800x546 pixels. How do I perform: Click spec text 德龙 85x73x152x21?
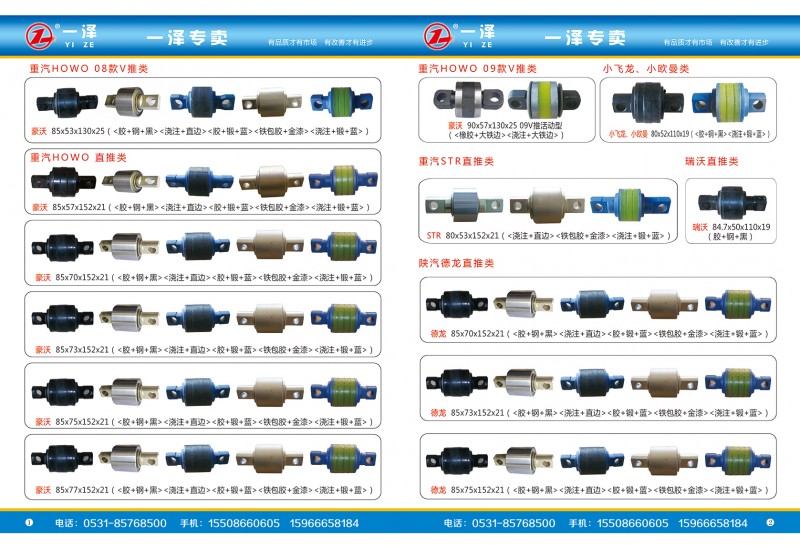coord(467,413)
